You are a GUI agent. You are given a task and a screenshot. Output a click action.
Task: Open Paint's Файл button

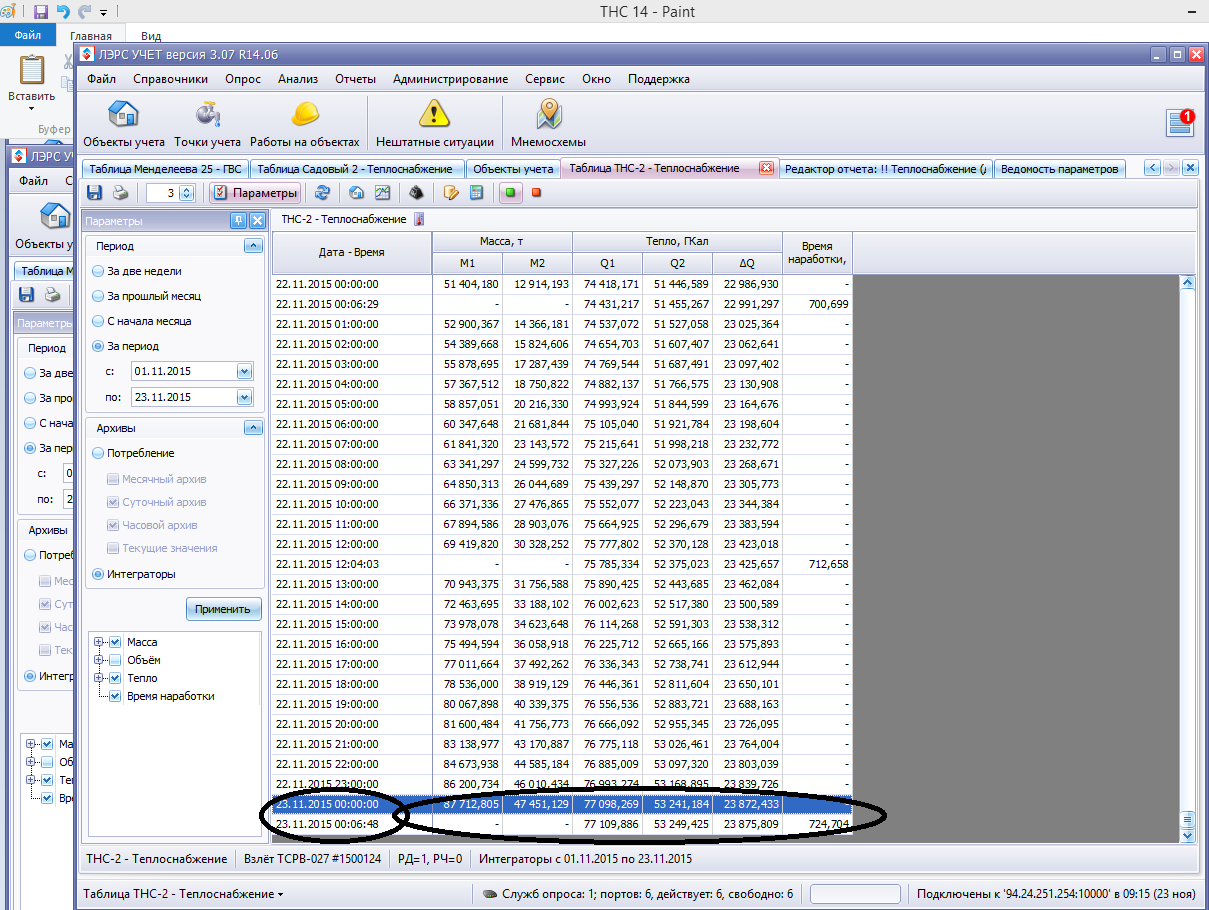27,34
